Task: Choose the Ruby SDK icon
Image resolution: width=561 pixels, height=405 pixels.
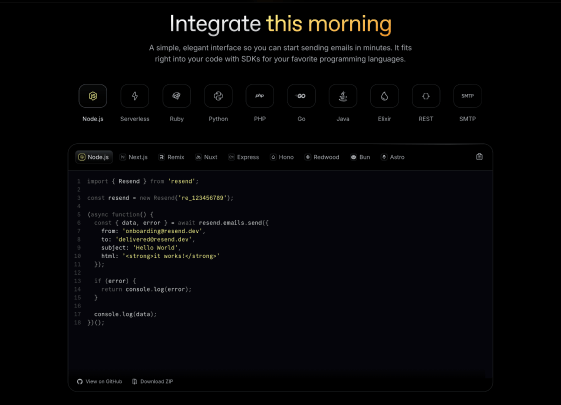Action: point(176,96)
